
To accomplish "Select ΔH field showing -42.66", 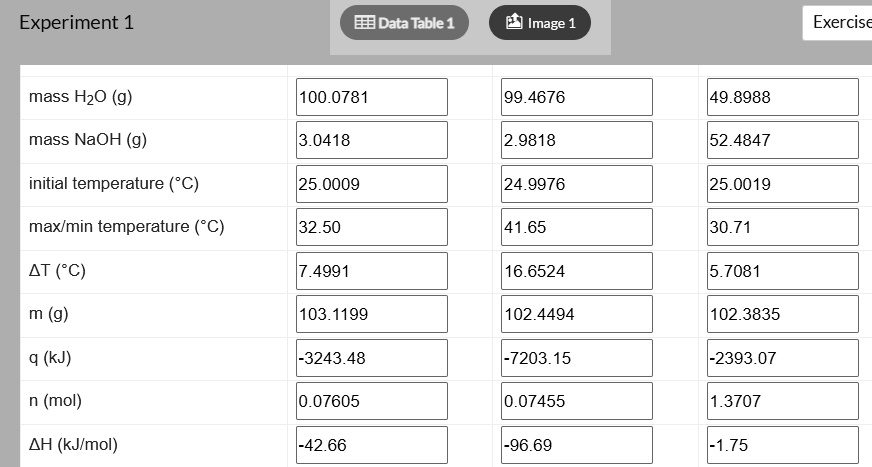I will (x=371, y=445).
